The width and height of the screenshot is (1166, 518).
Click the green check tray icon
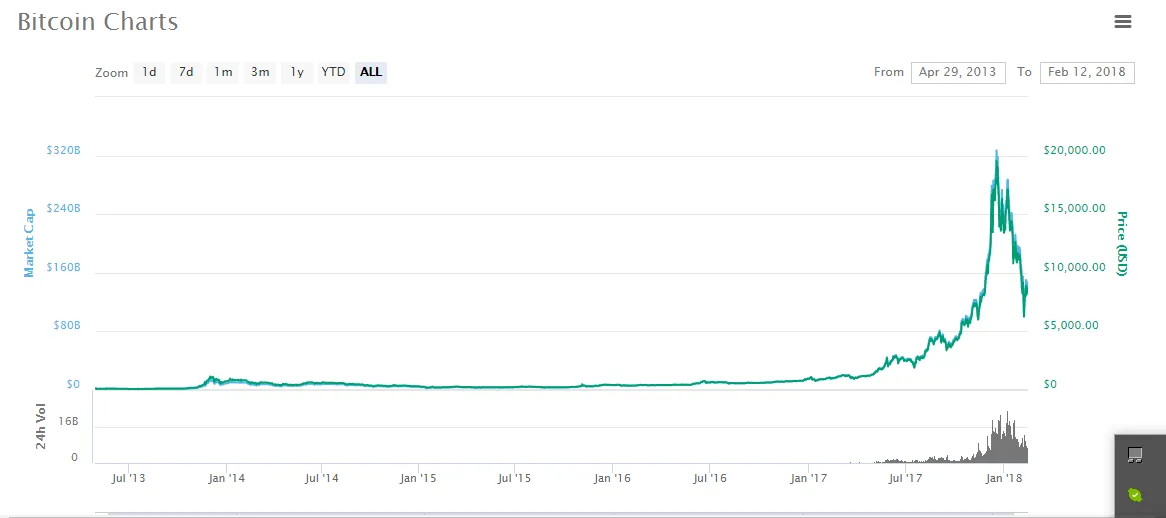tap(1134, 494)
